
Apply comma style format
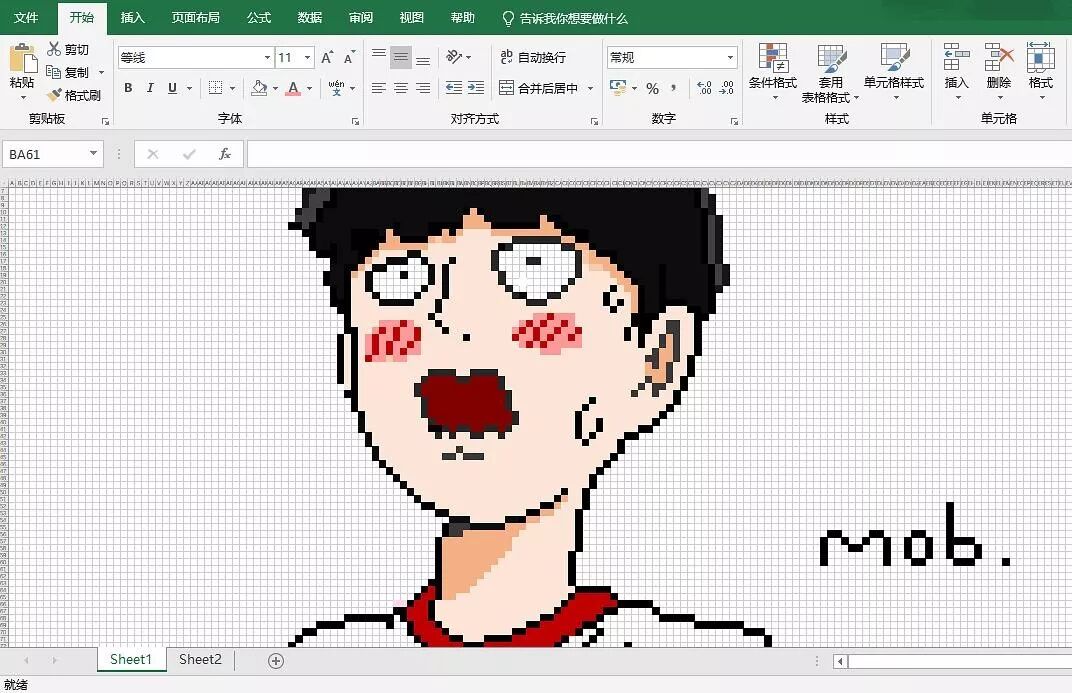point(673,88)
